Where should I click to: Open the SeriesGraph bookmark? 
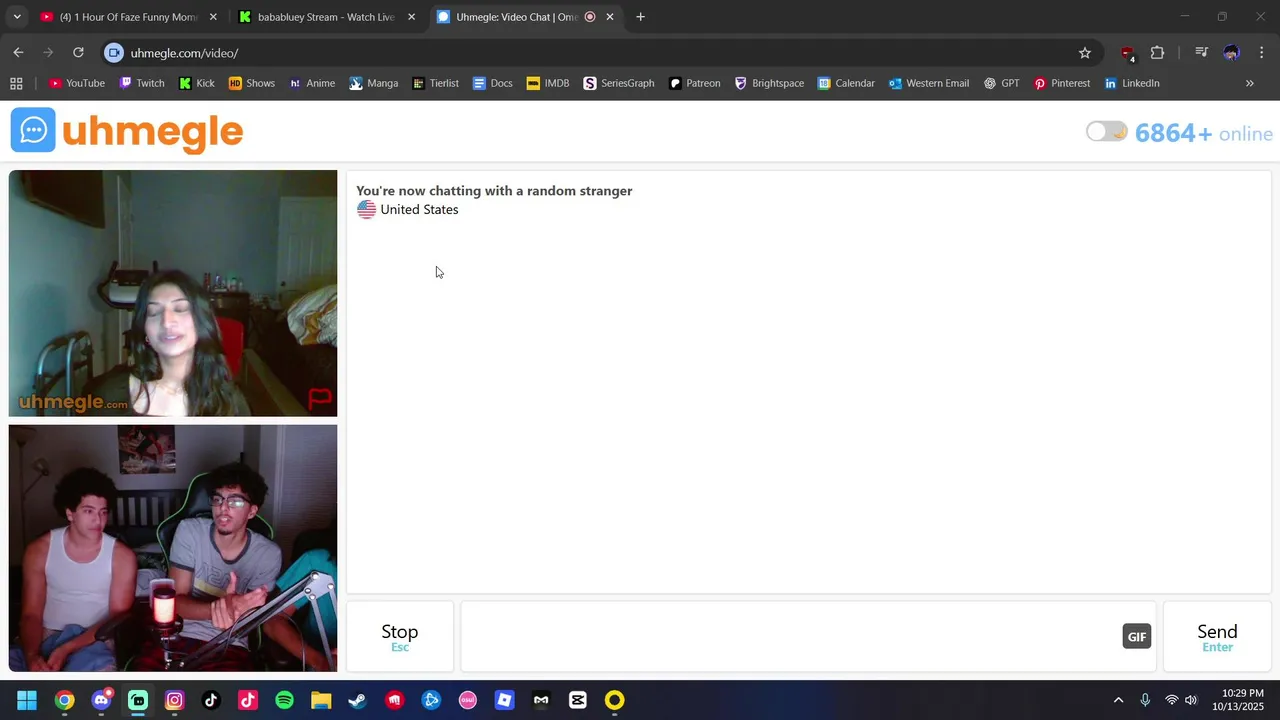(x=619, y=83)
